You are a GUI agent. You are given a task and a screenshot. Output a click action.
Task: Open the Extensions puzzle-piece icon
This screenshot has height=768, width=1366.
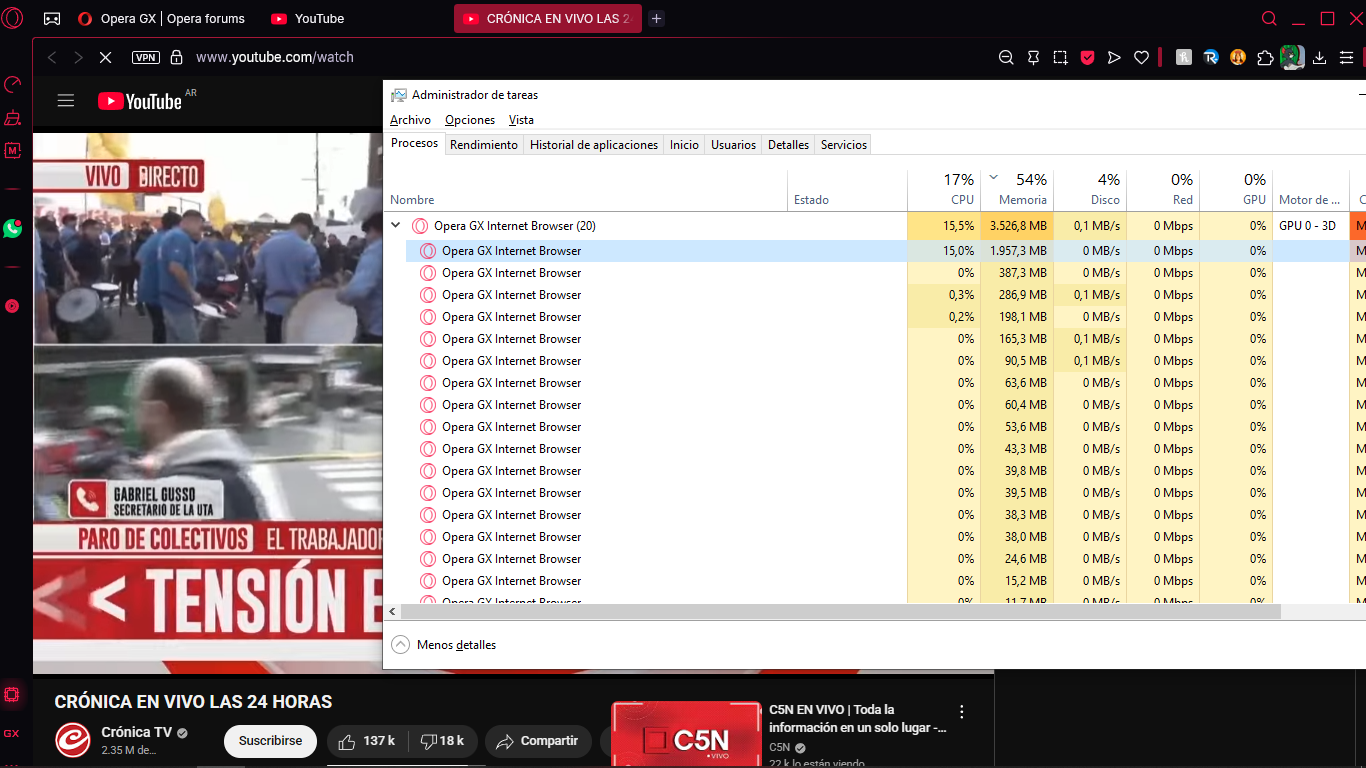1265,58
